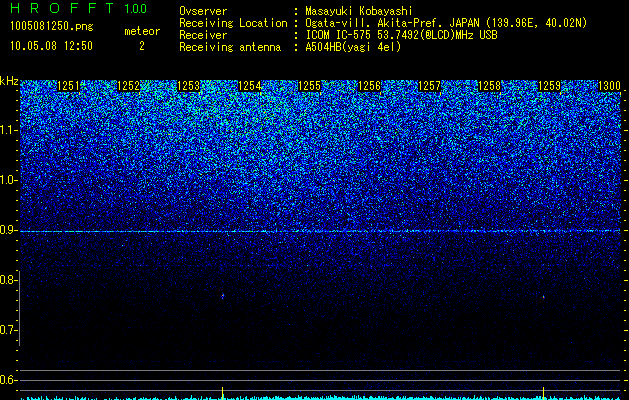Image resolution: width=629 pixels, height=400 pixels.
Task: Click the 1.0 kHz axis label
Action: [8, 180]
